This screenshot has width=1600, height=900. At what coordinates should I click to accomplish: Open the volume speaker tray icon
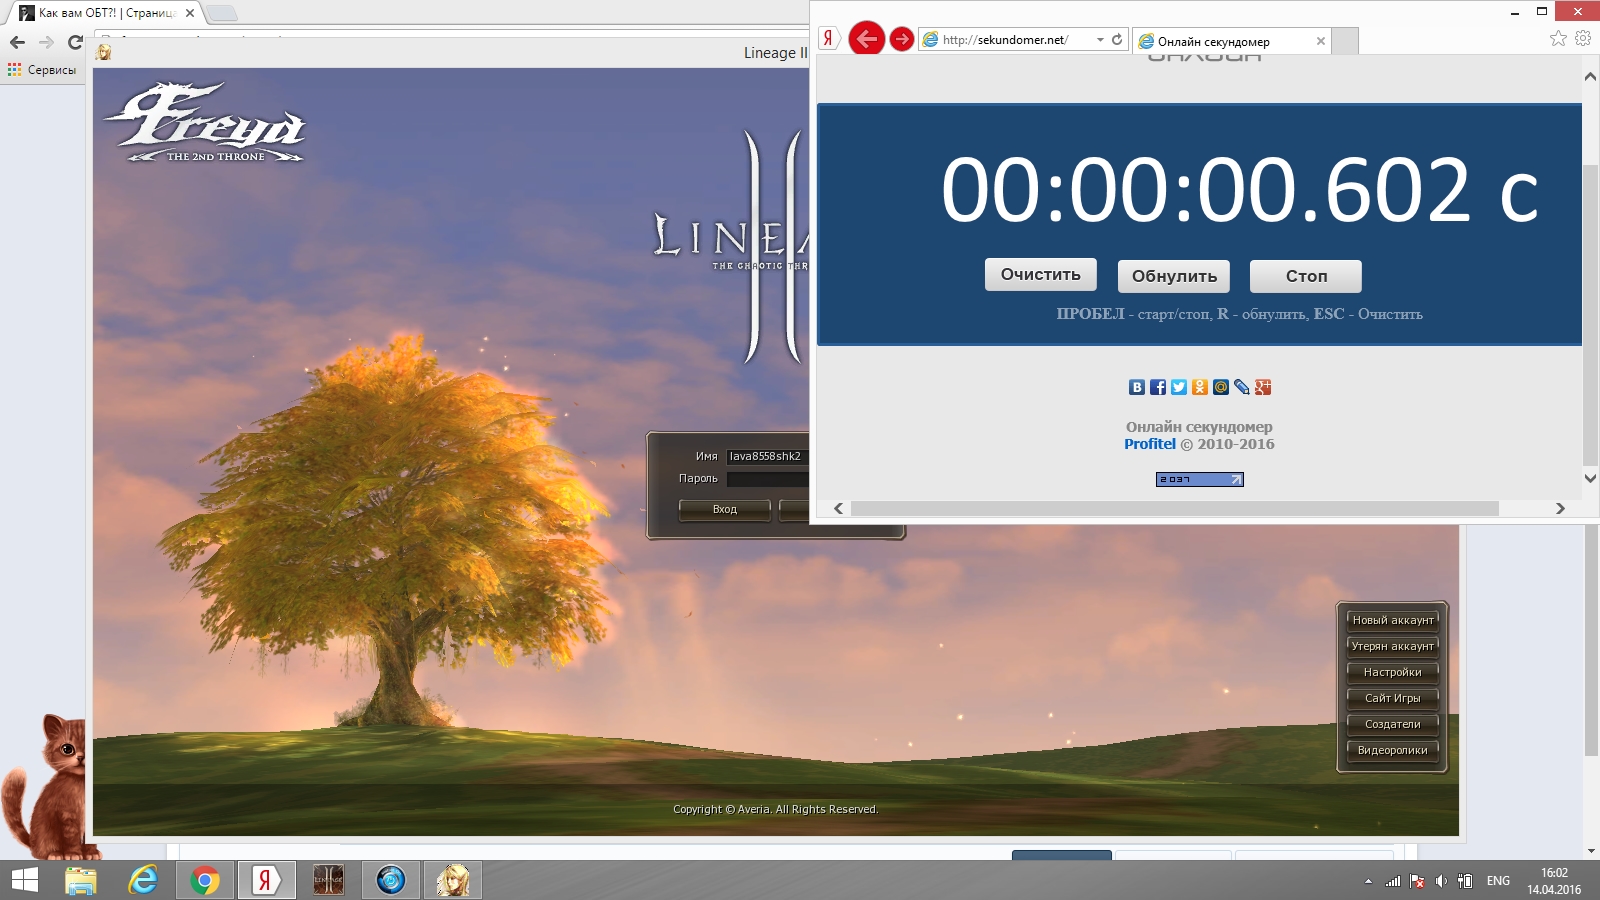1441,881
